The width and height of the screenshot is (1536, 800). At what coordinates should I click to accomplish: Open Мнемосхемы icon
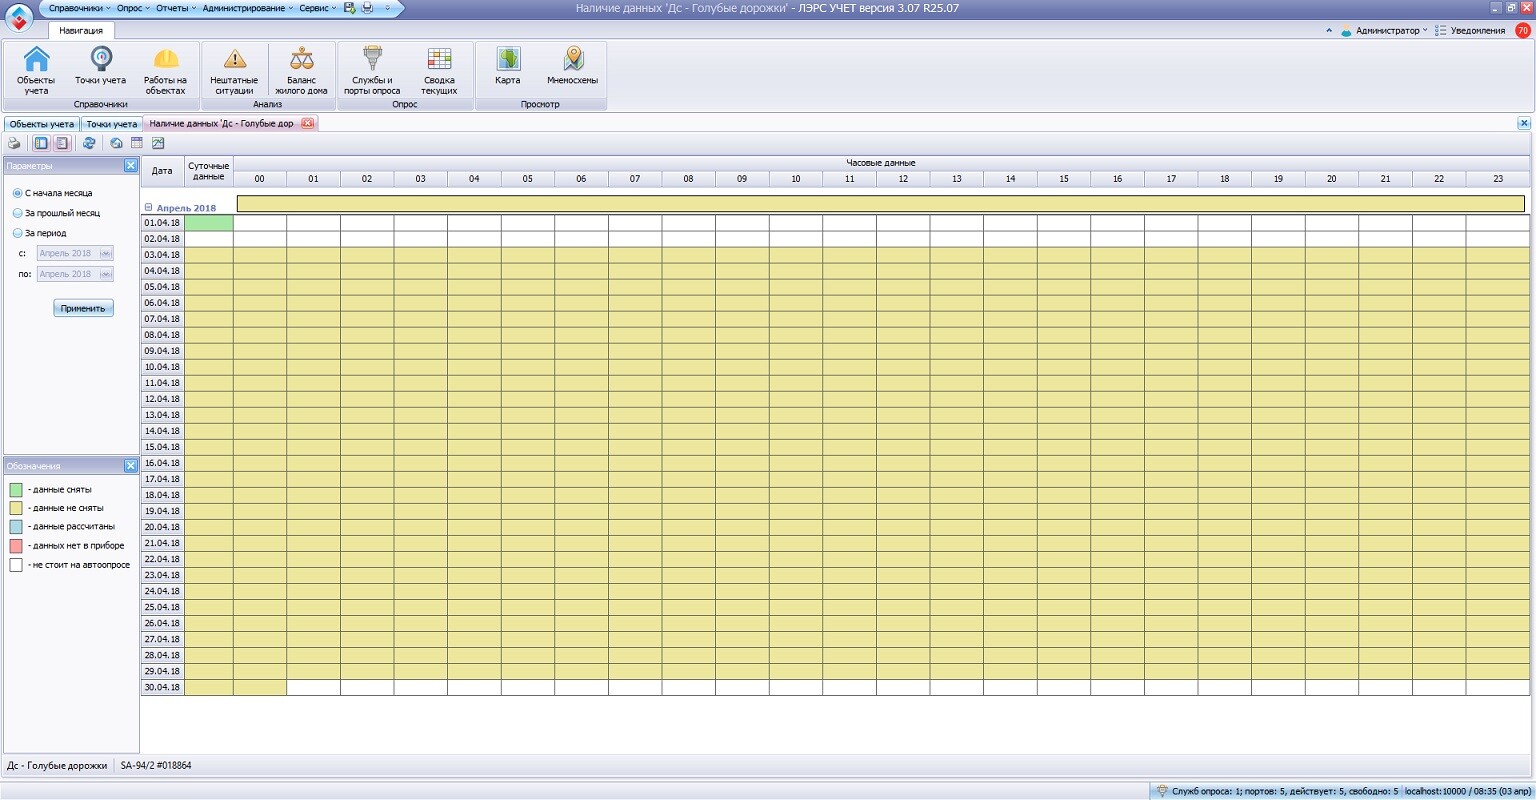573,66
